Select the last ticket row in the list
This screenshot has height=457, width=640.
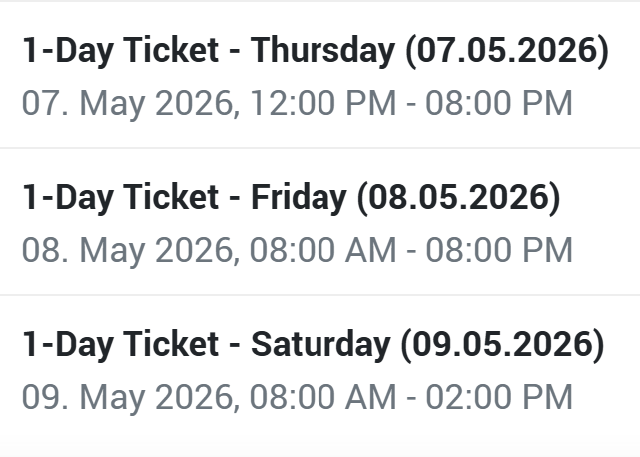(320, 370)
